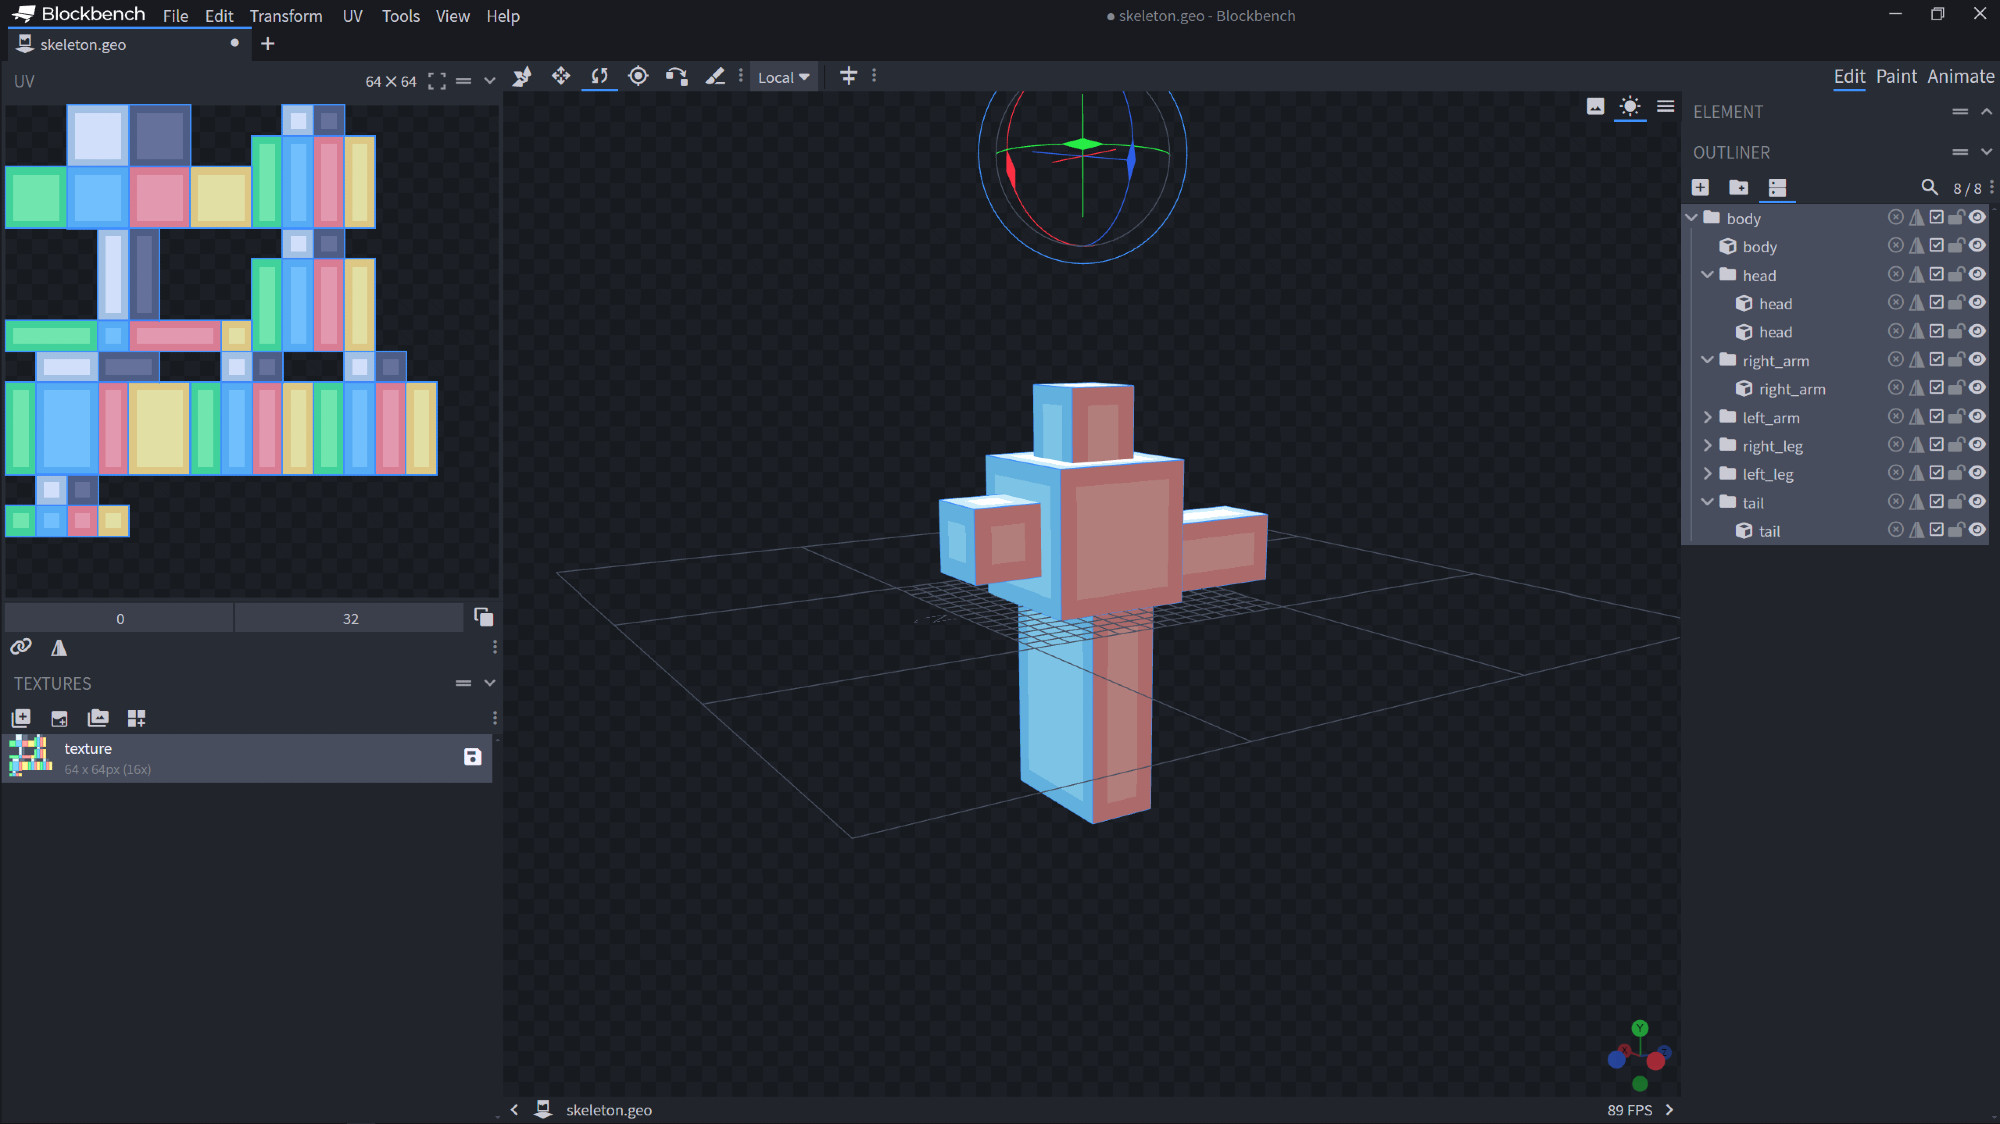Switch to the Paint mode tab

(x=1896, y=76)
